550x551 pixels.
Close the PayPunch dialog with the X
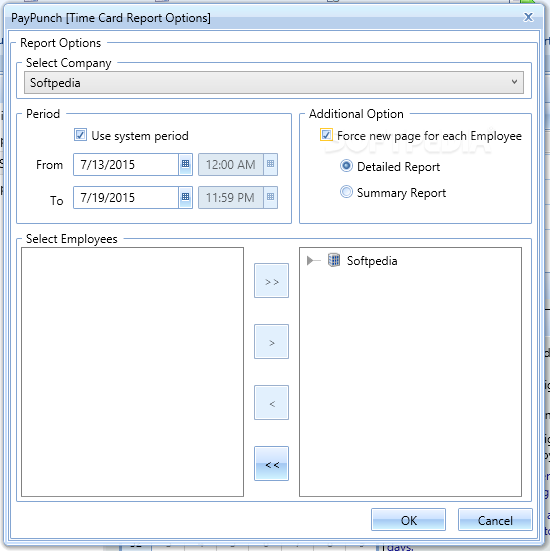click(528, 17)
